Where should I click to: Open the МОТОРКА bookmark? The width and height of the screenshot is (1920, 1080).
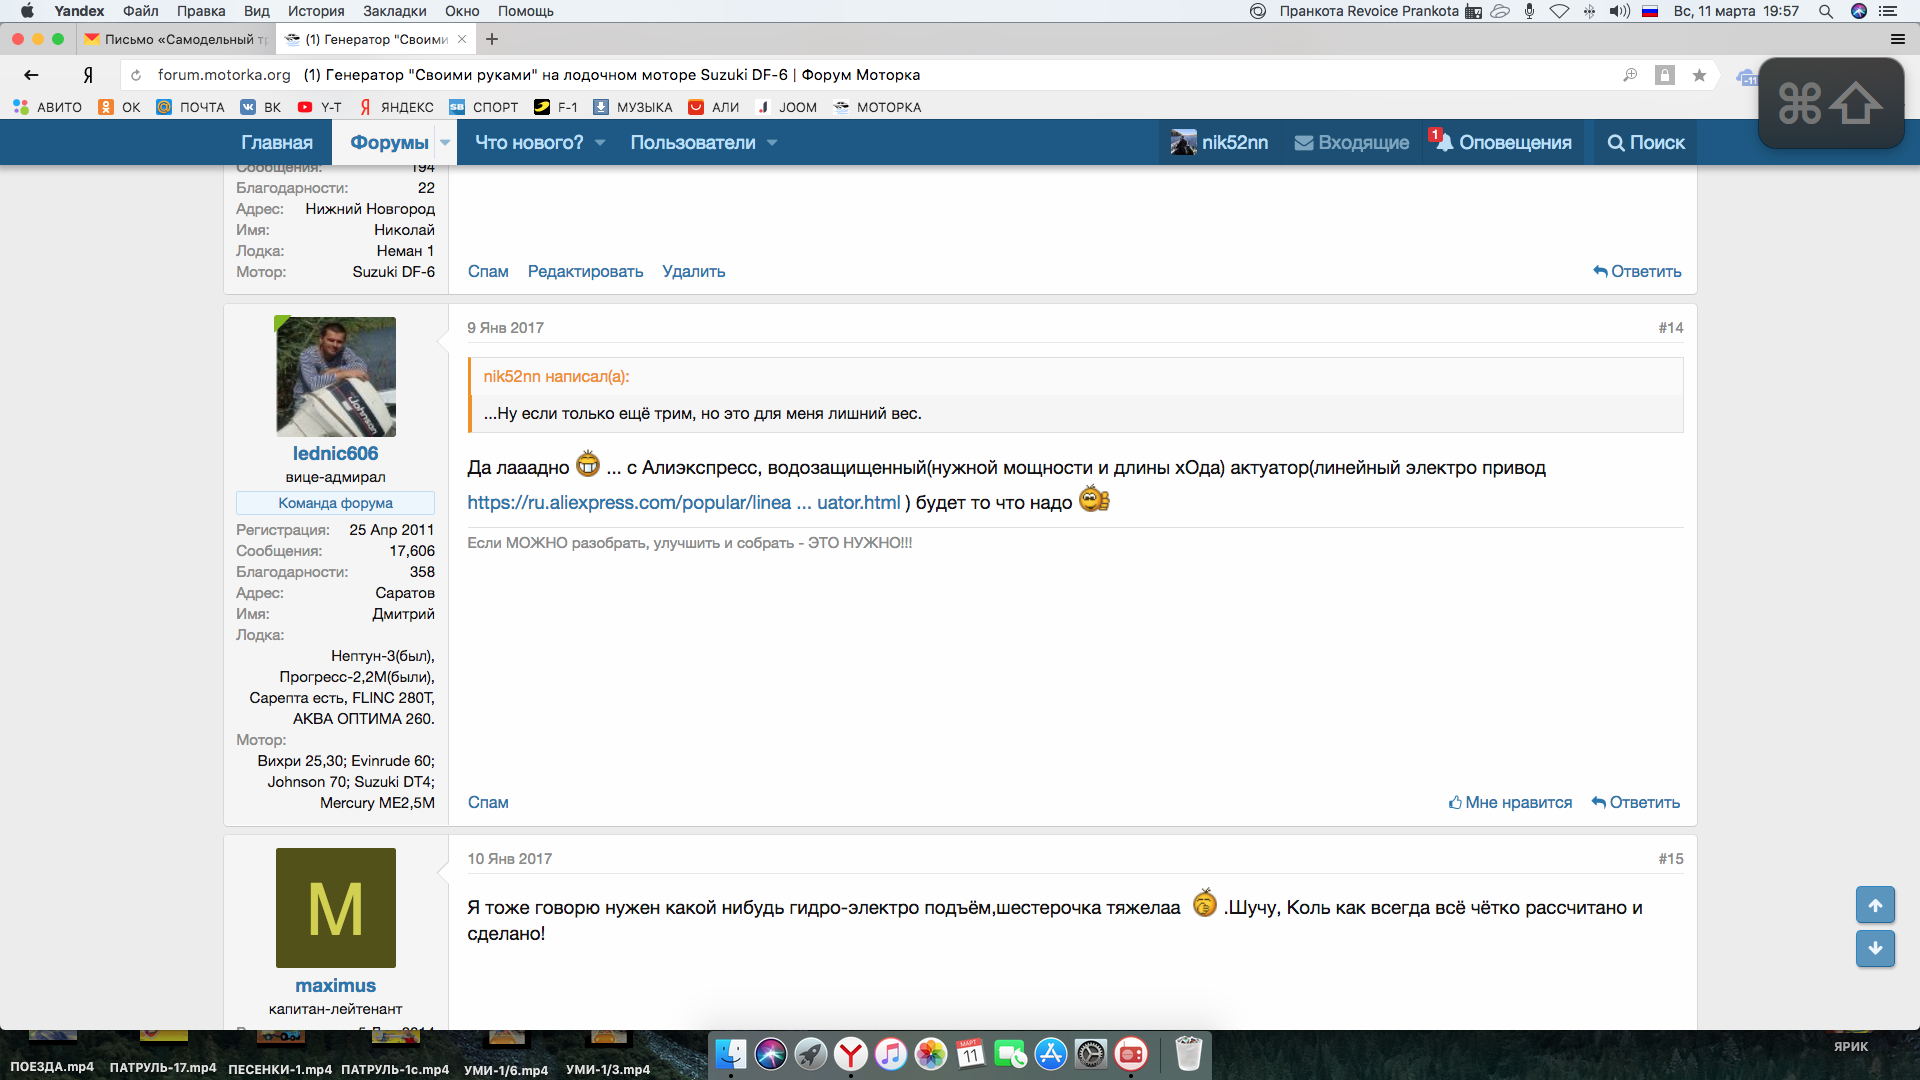coord(877,107)
